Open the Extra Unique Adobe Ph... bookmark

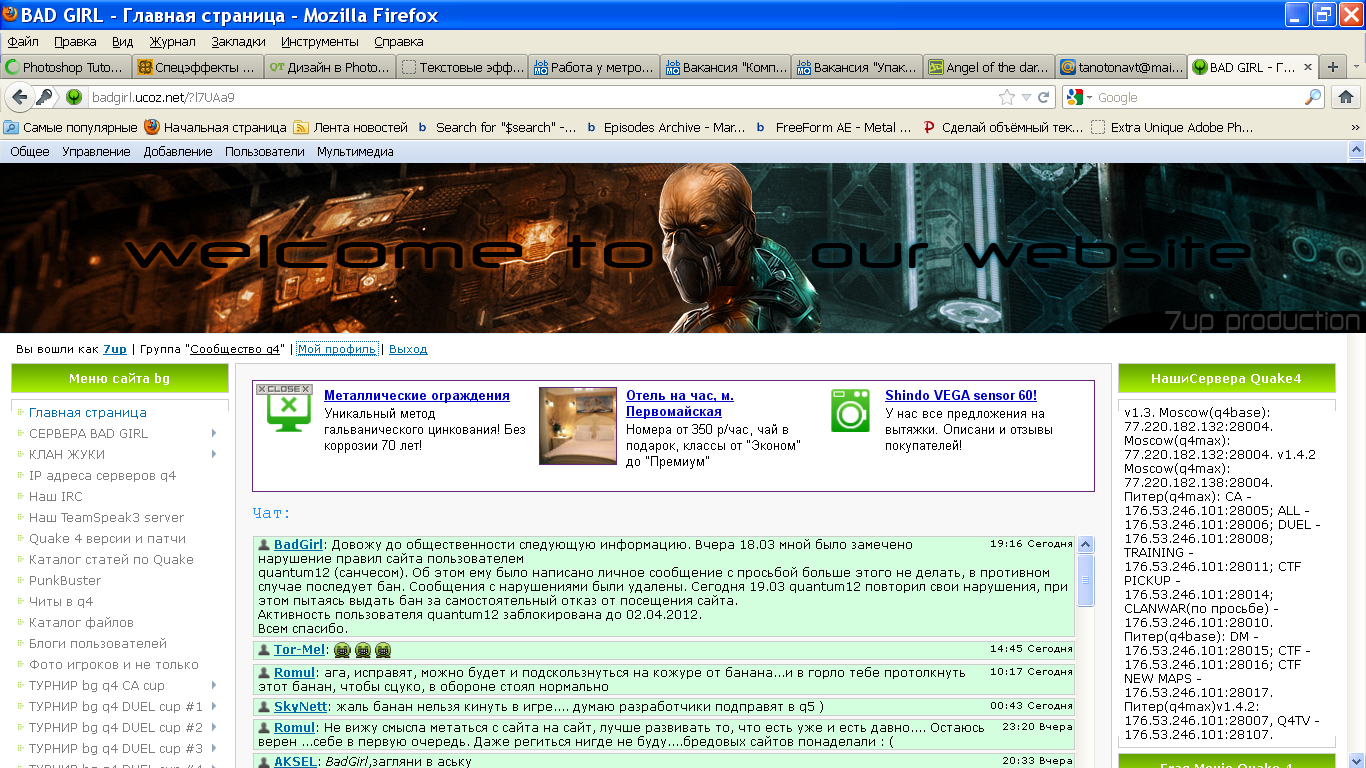pyautogui.click(x=1172, y=127)
